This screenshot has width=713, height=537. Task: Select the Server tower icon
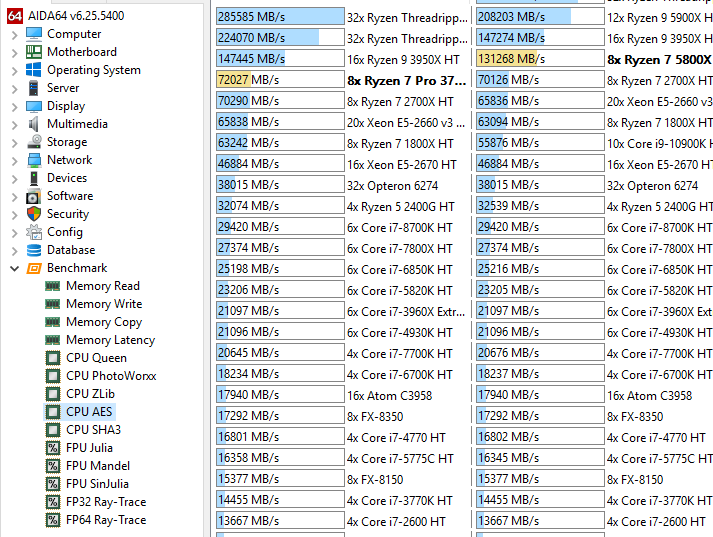point(34,88)
